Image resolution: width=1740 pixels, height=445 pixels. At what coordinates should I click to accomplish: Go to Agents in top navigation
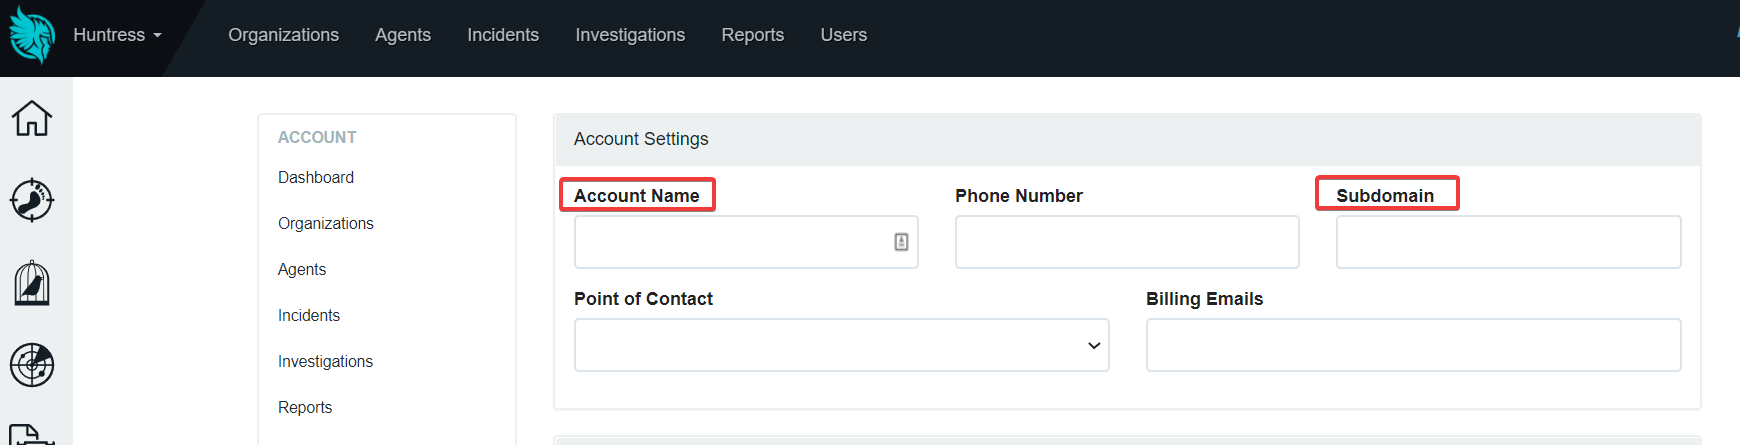403,35
